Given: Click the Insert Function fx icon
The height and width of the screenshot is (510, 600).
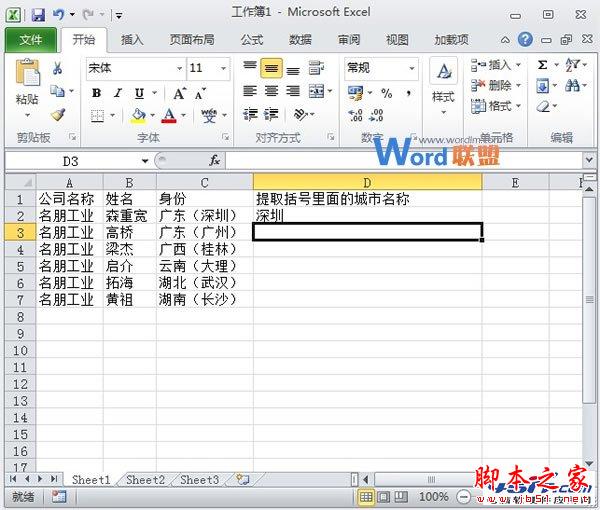Looking at the screenshot, I should (214, 161).
